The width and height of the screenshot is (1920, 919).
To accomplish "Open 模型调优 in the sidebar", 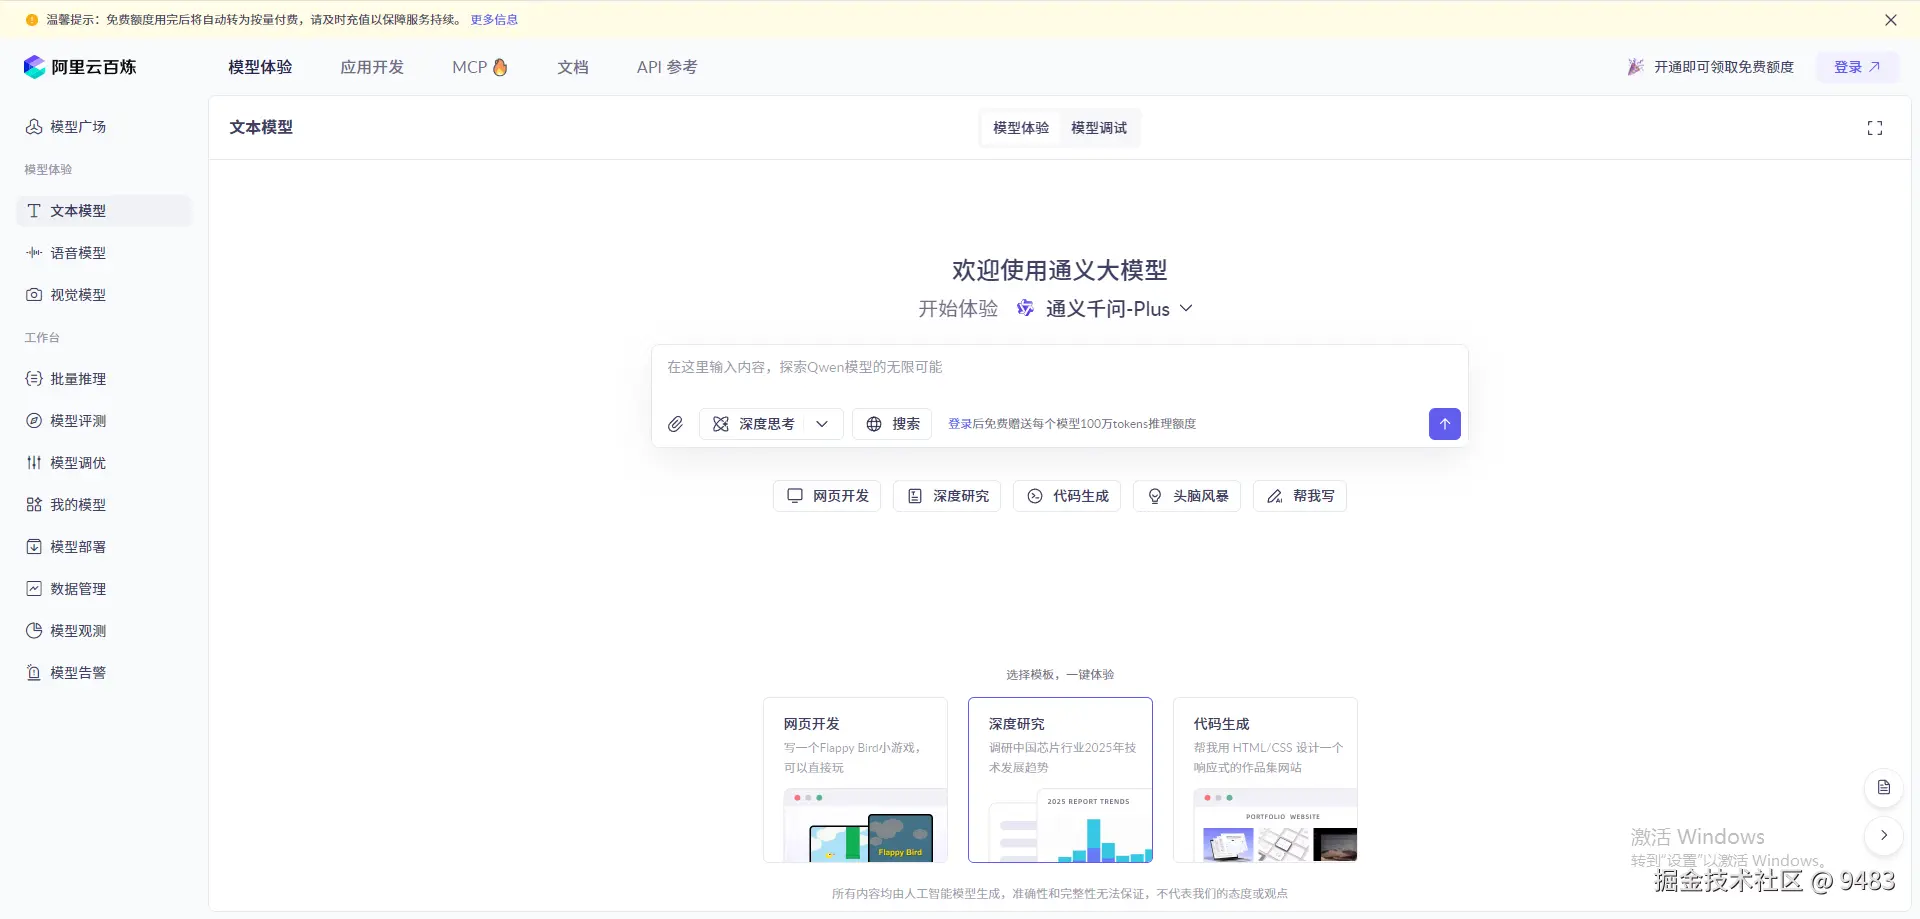I will pos(103,463).
